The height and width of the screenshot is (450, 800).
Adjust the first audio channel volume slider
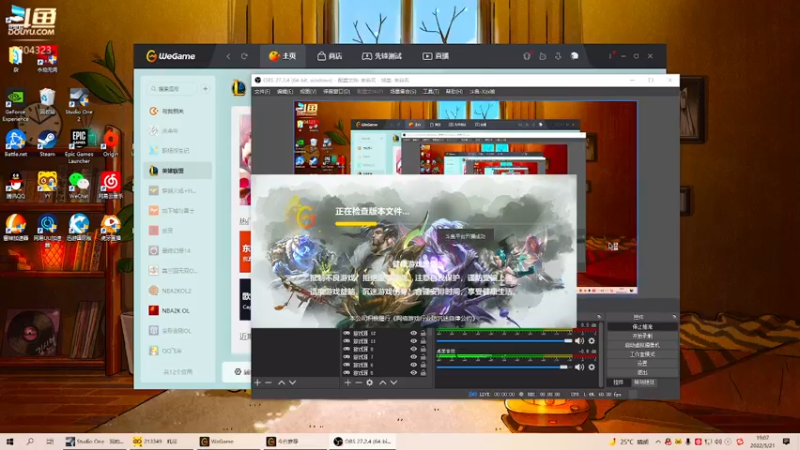coord(505,341)
